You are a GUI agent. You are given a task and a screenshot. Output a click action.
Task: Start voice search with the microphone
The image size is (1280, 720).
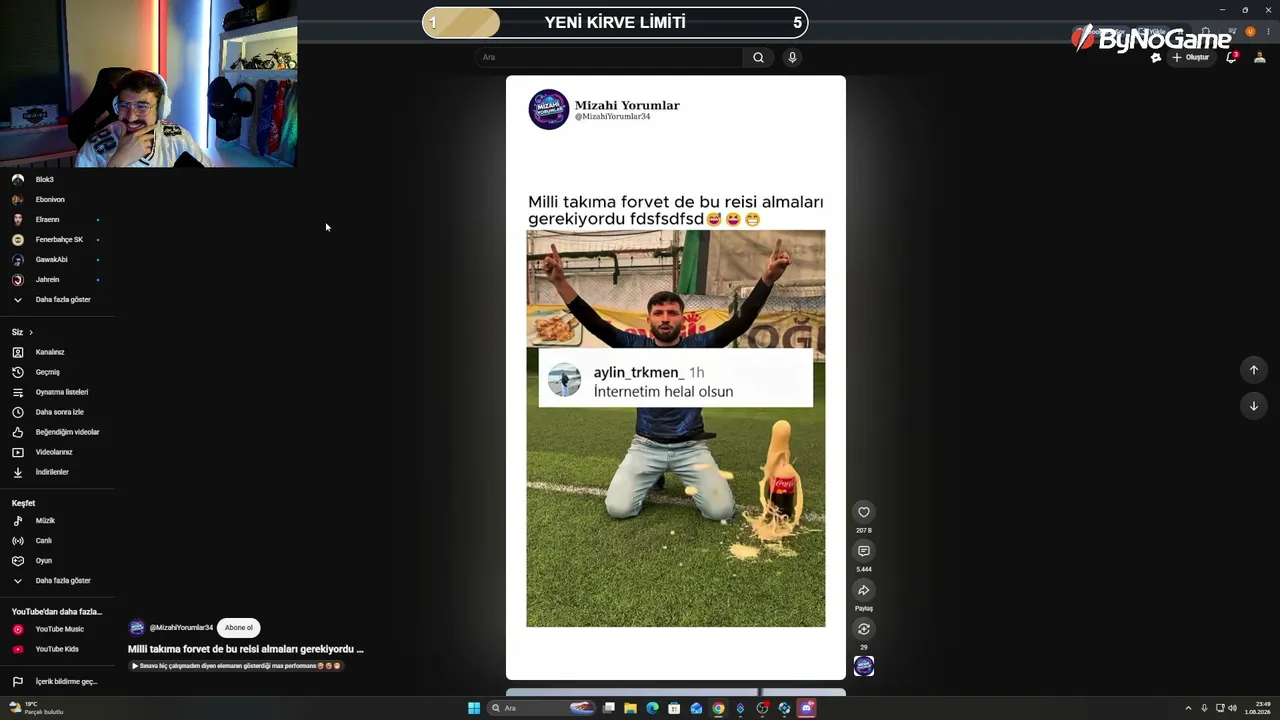click(792, 57)
